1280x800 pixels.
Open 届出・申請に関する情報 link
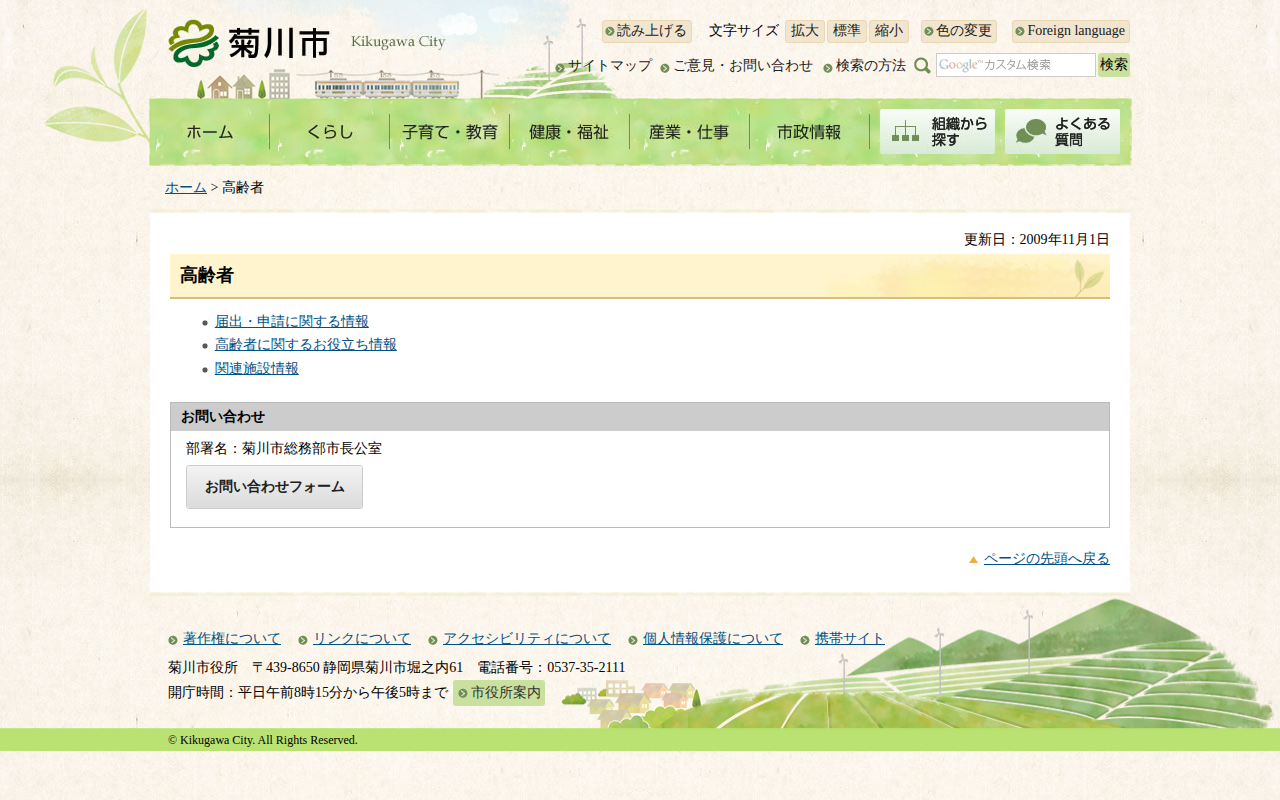pos(292,322)
